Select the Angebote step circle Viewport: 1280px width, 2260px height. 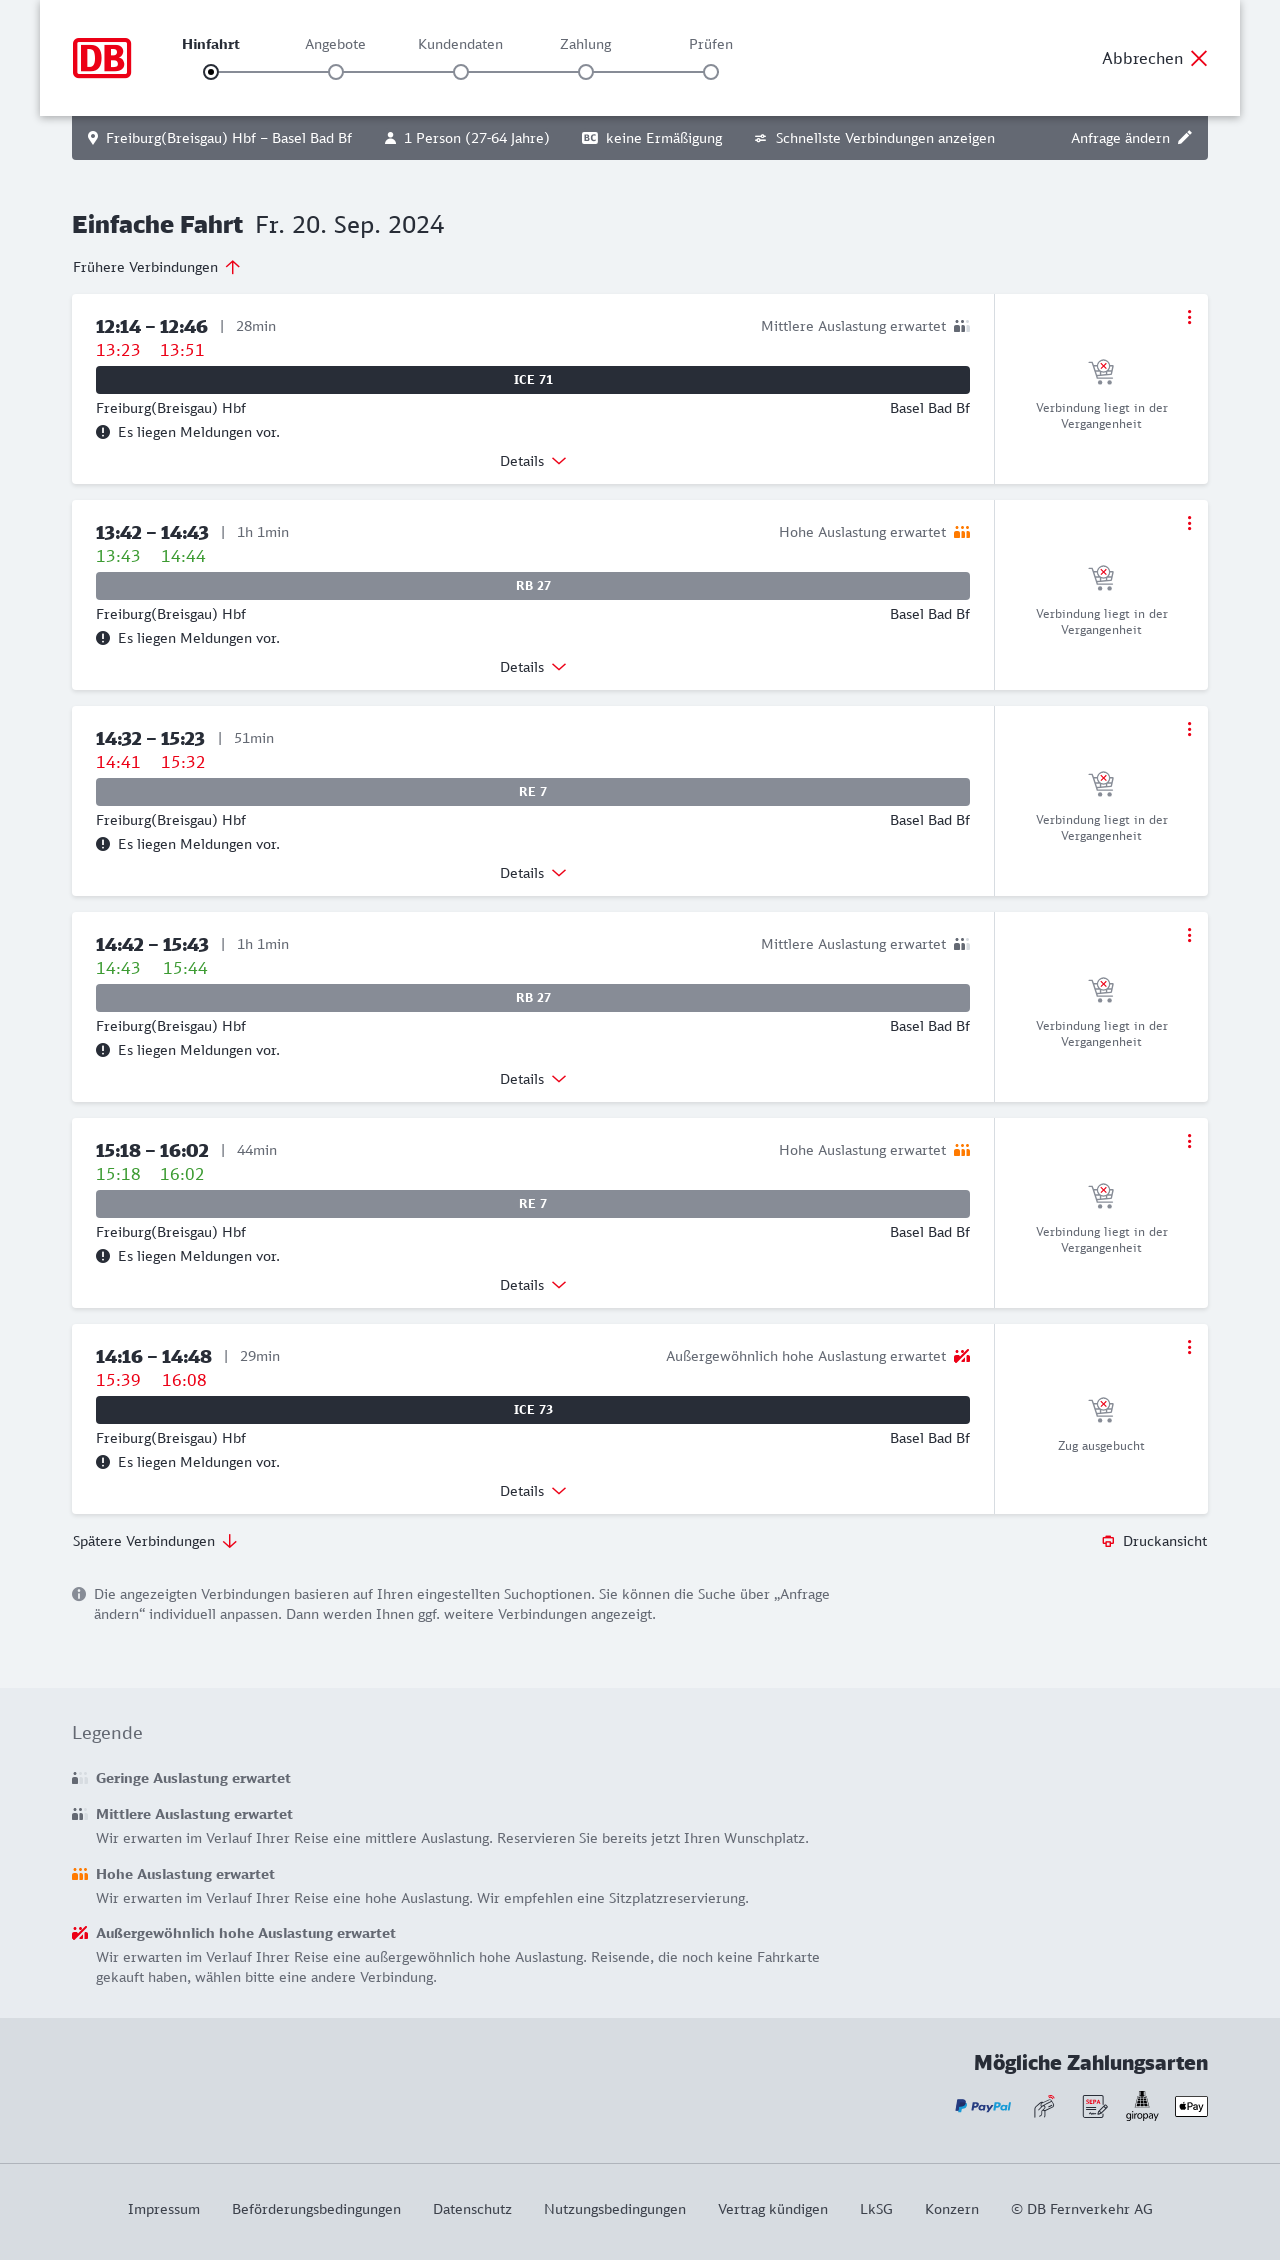tap(336, 72)
